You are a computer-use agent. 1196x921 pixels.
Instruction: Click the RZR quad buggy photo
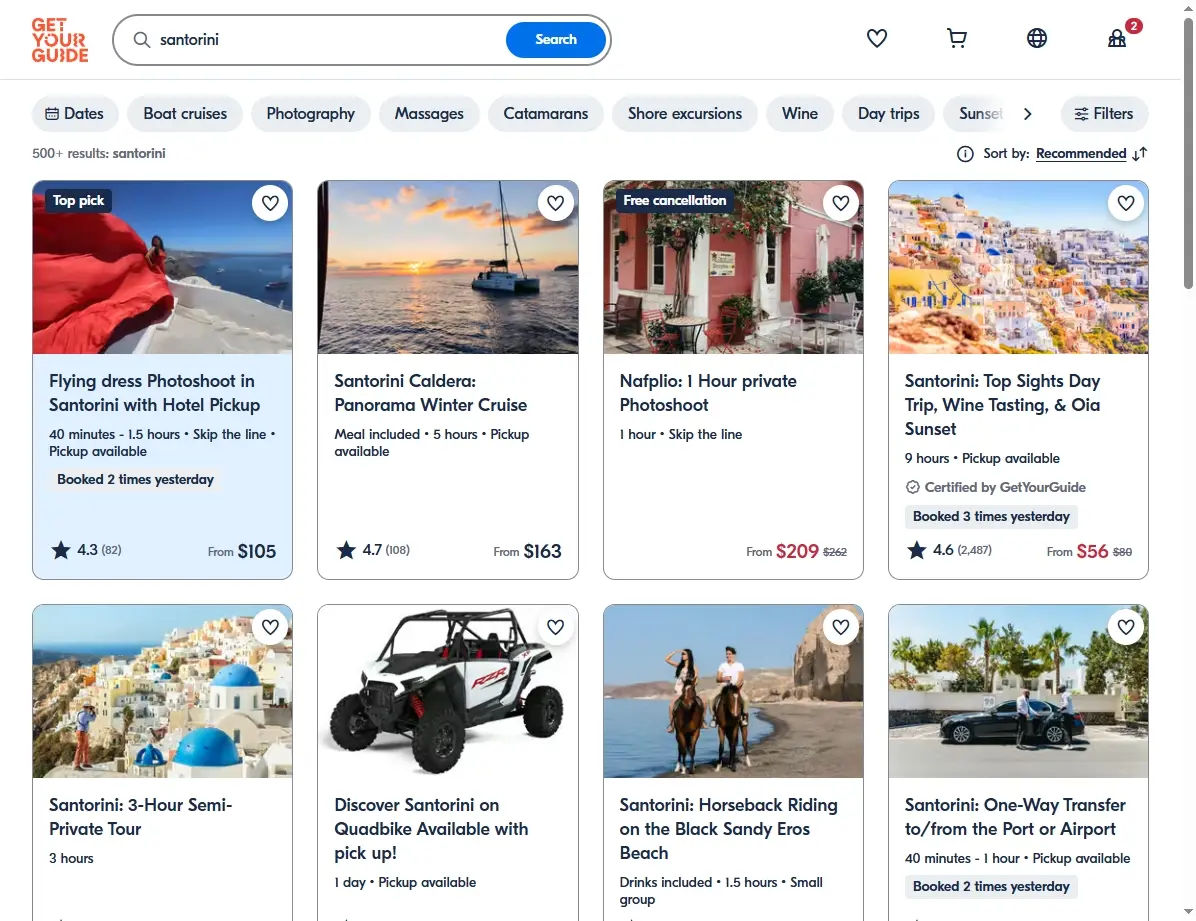(x=448, y=691)
